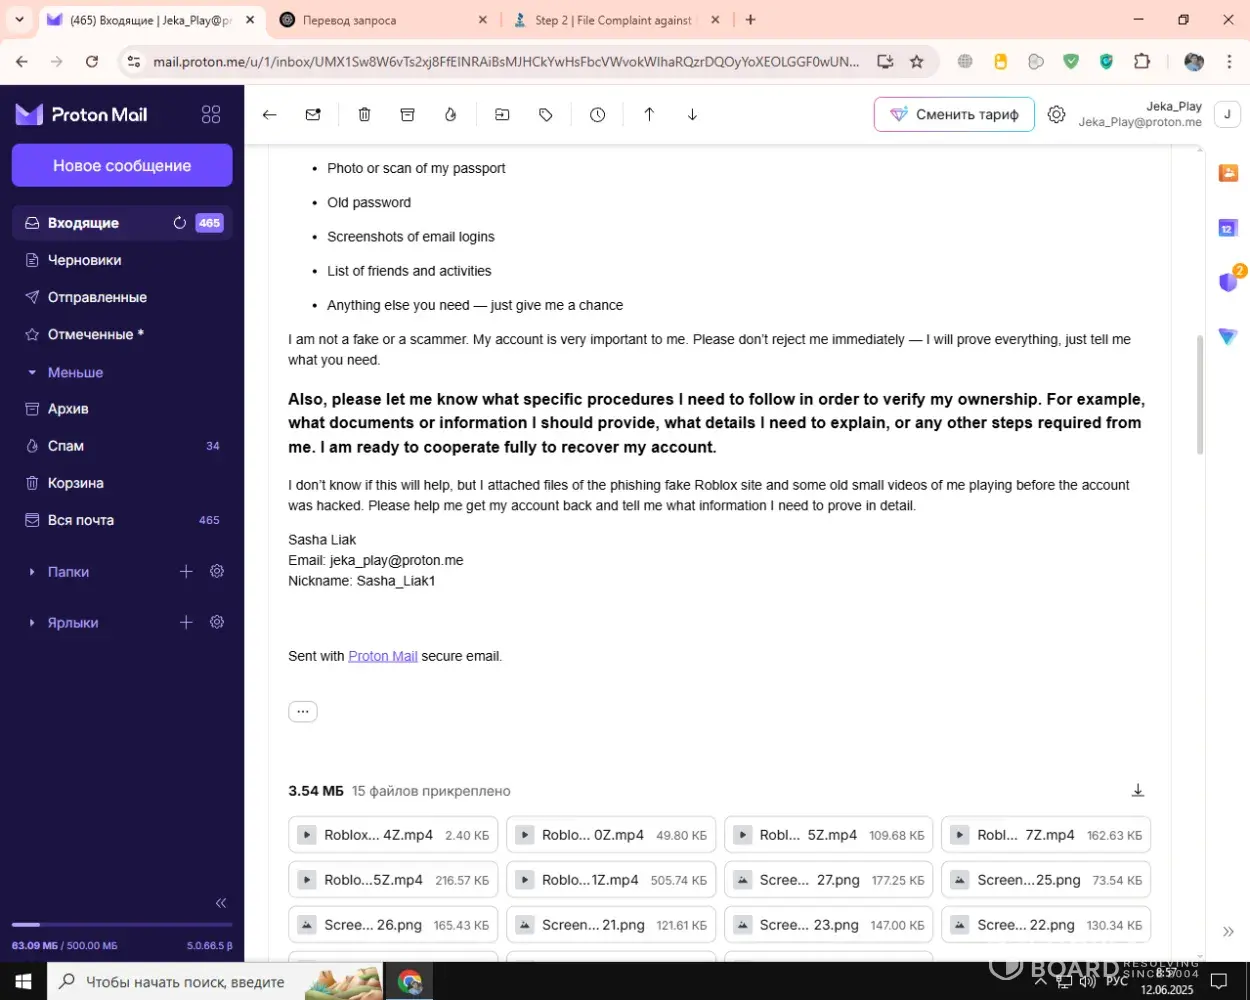
Task: Follow the Proton Mail link in signature
Action: tap(383, 656)
